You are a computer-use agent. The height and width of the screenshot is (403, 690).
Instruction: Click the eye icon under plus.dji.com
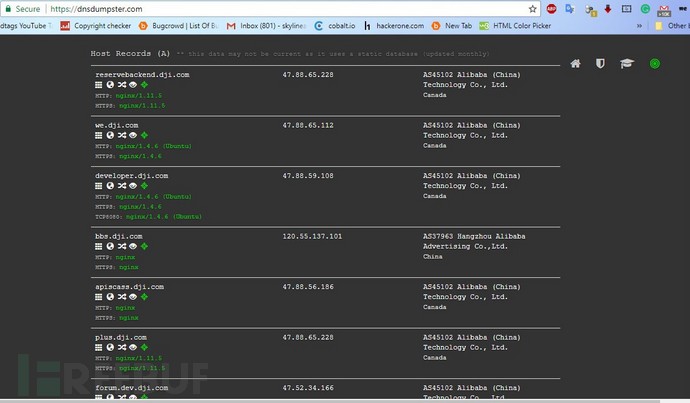(x=133, y=348)
